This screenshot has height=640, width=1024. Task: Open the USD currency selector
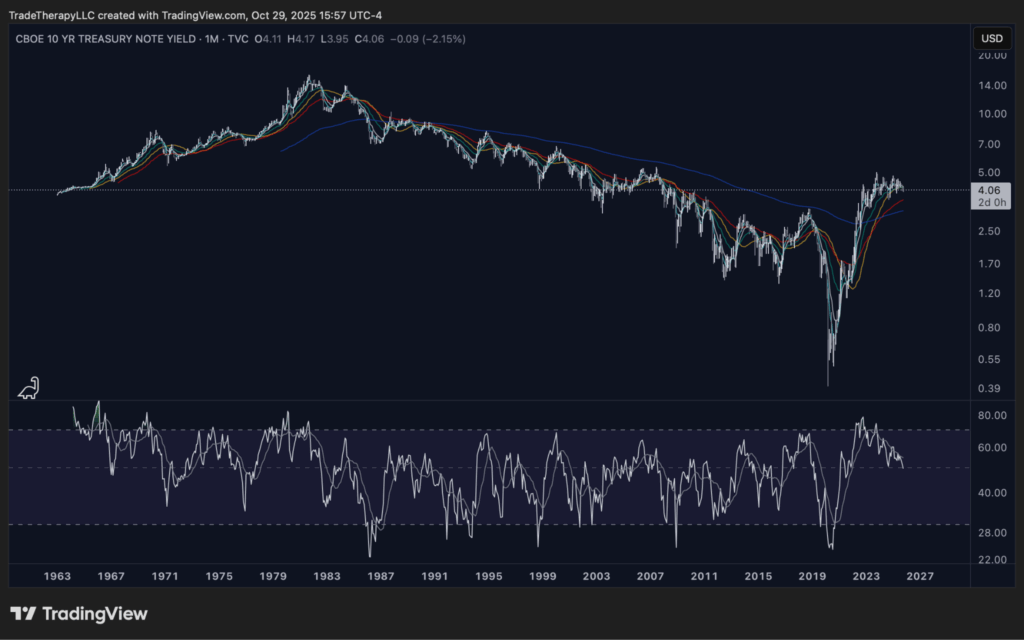coord(991,38)
